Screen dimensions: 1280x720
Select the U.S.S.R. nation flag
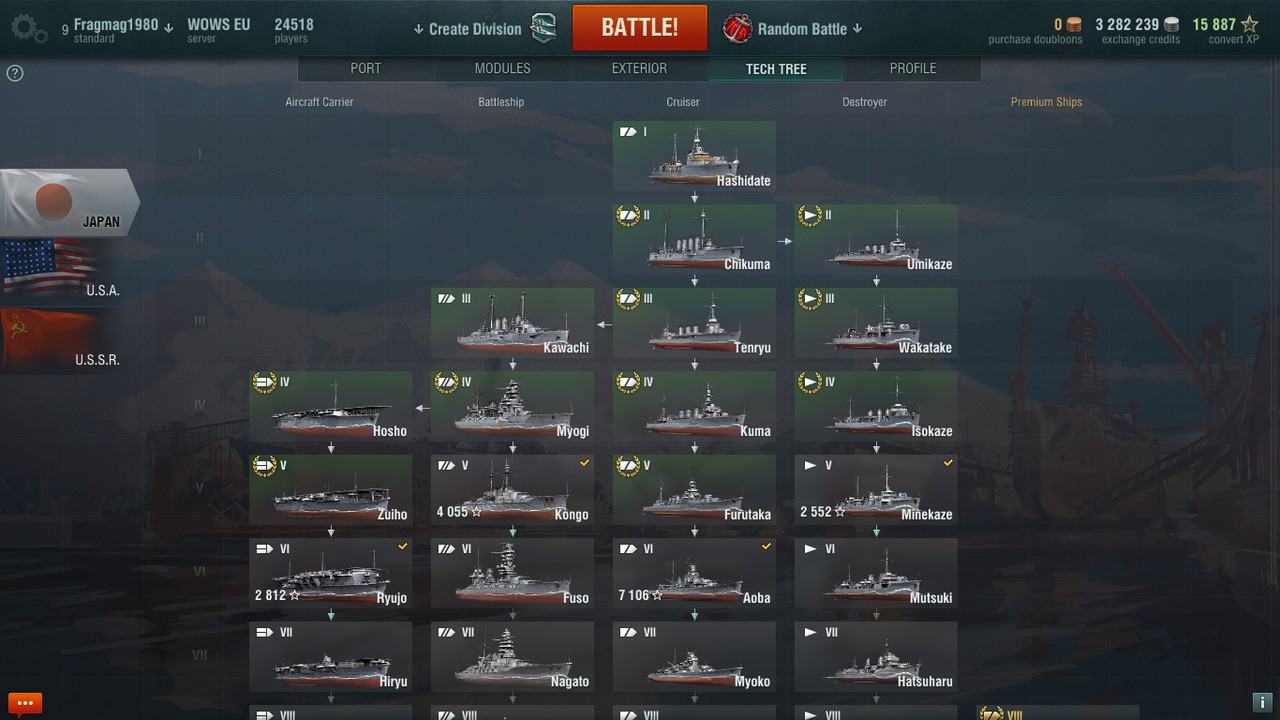(x=62, y=340)
